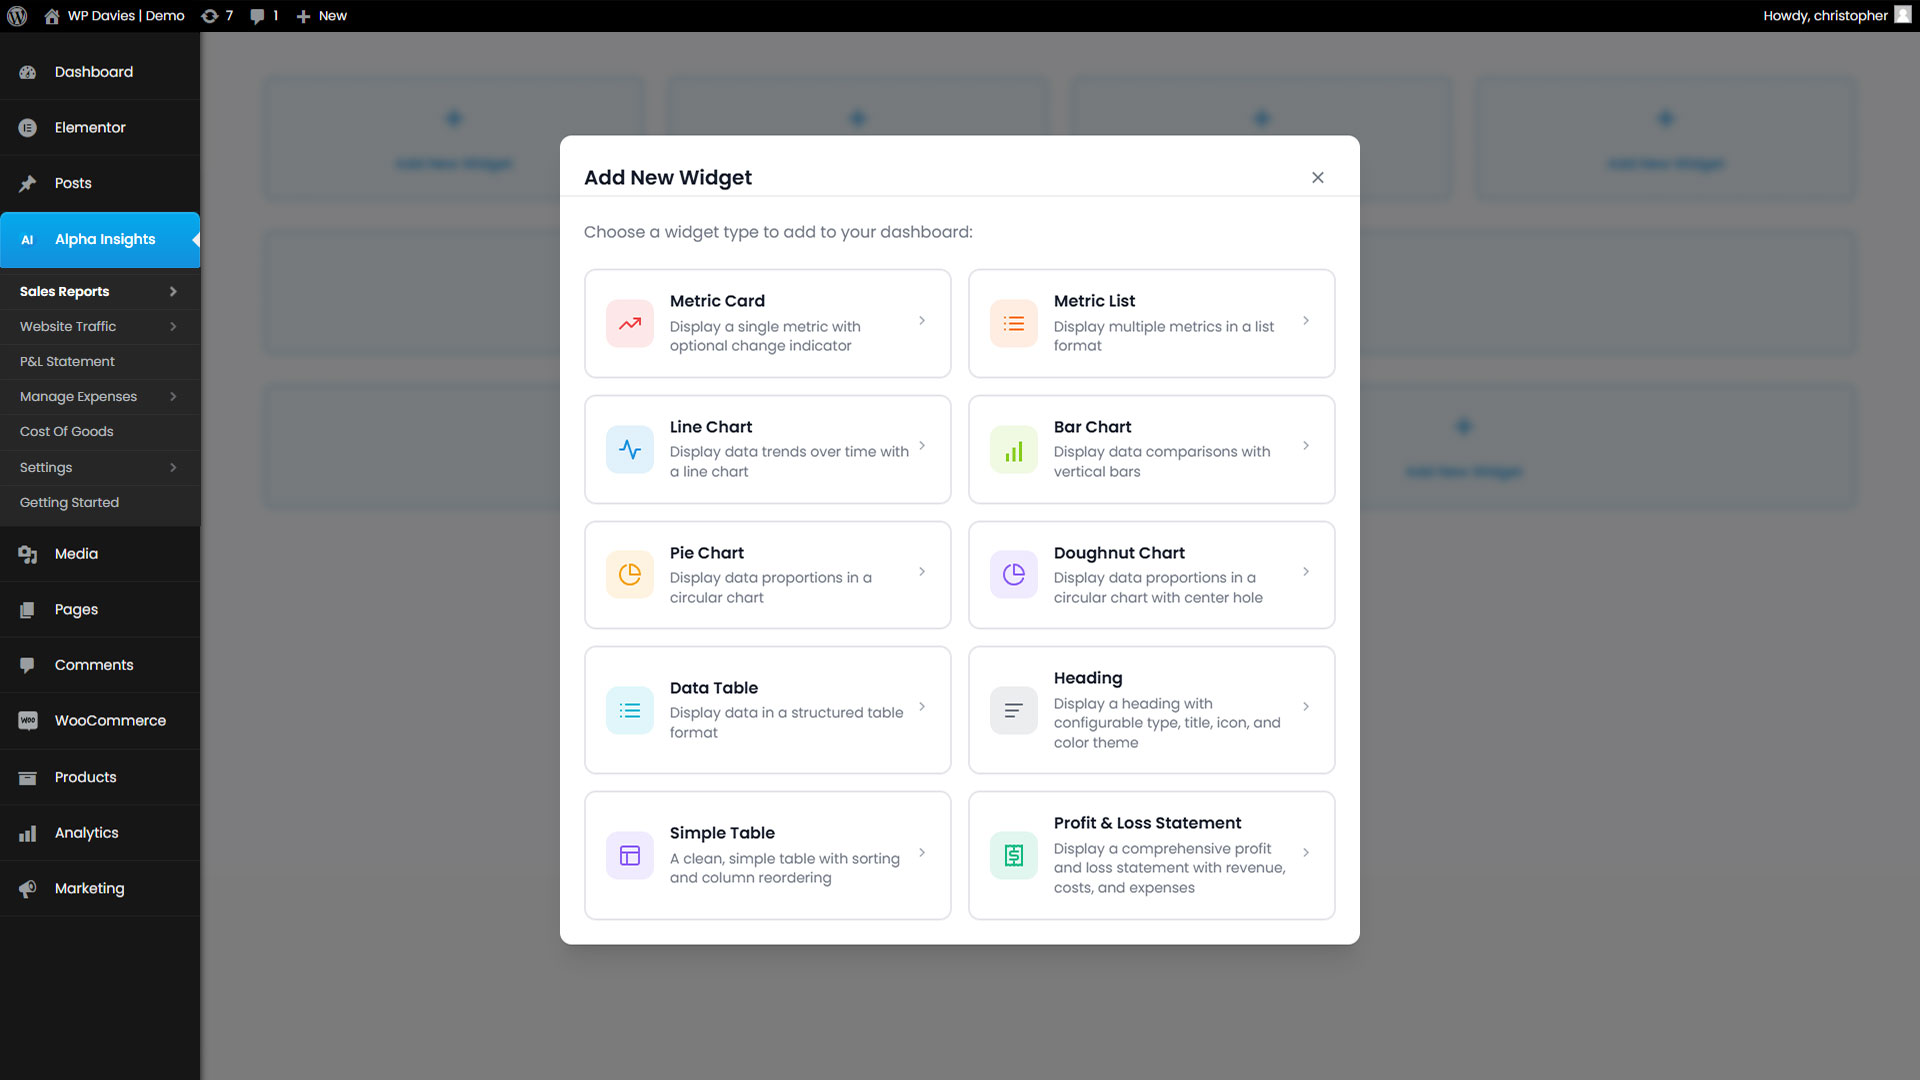Click the Heading widget icon
The width and height of the screenshot is (1920, 1080).
coord(1013,710)
